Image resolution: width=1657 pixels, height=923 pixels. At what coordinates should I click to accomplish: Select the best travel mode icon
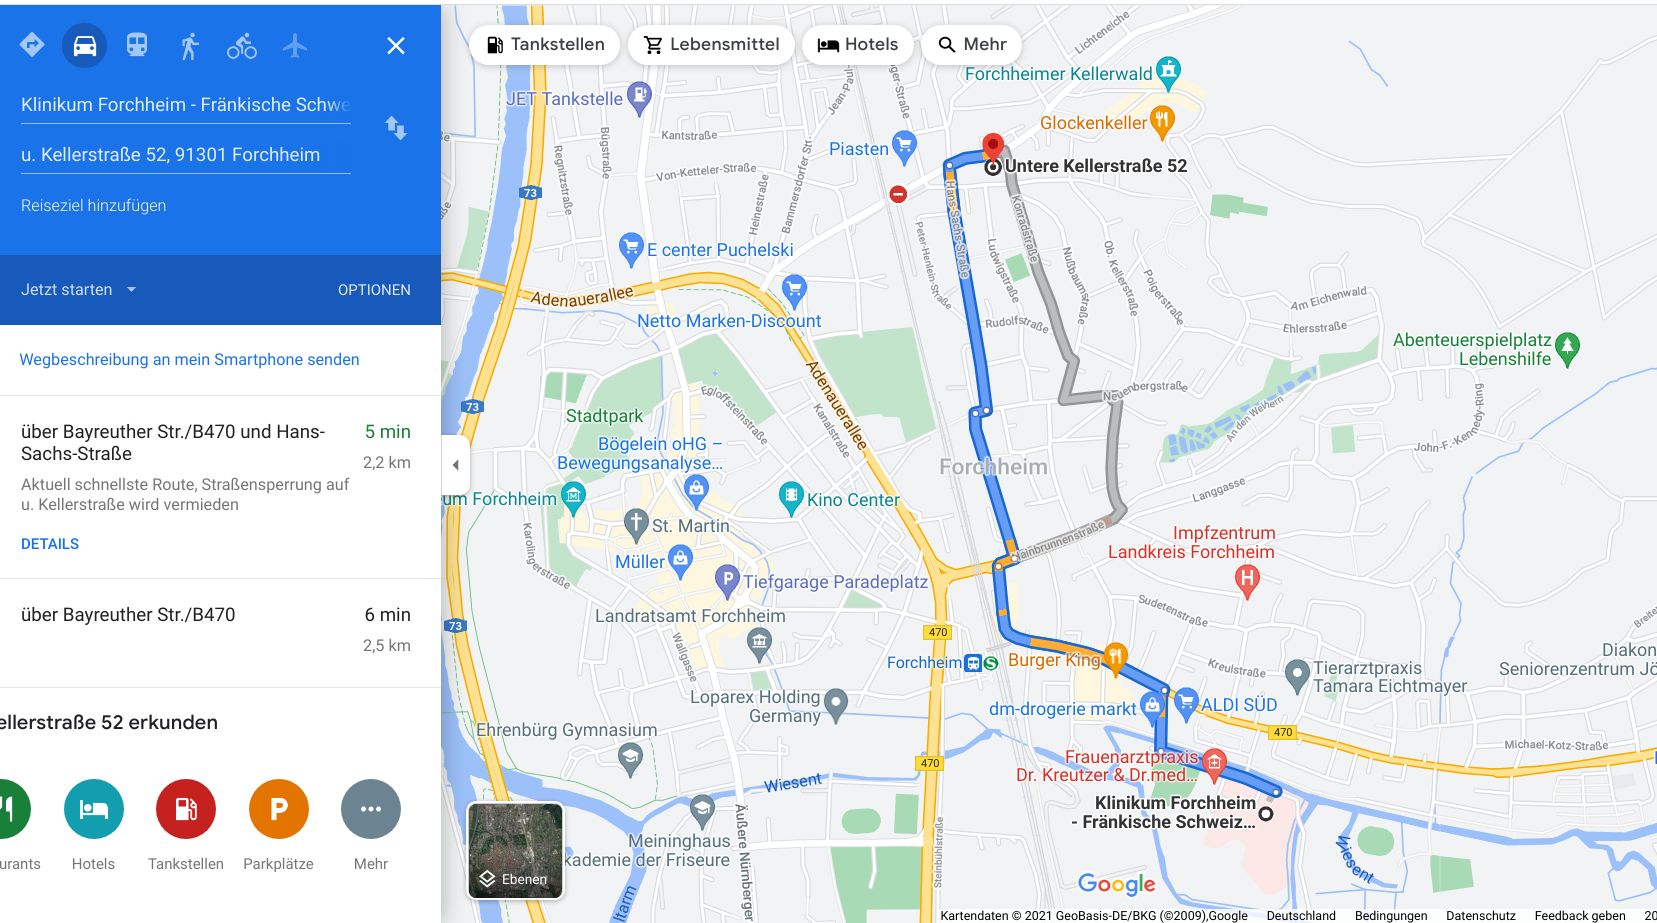point(32,46)
